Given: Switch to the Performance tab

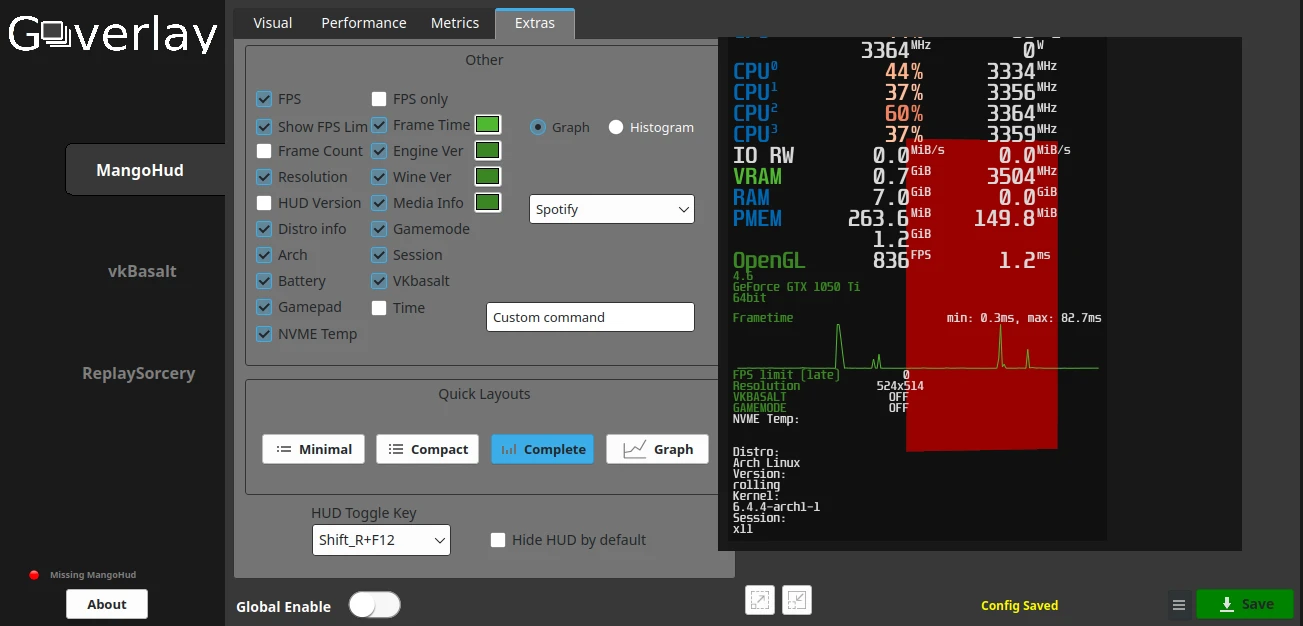Looking at the screenshot, I should (363, 23).
